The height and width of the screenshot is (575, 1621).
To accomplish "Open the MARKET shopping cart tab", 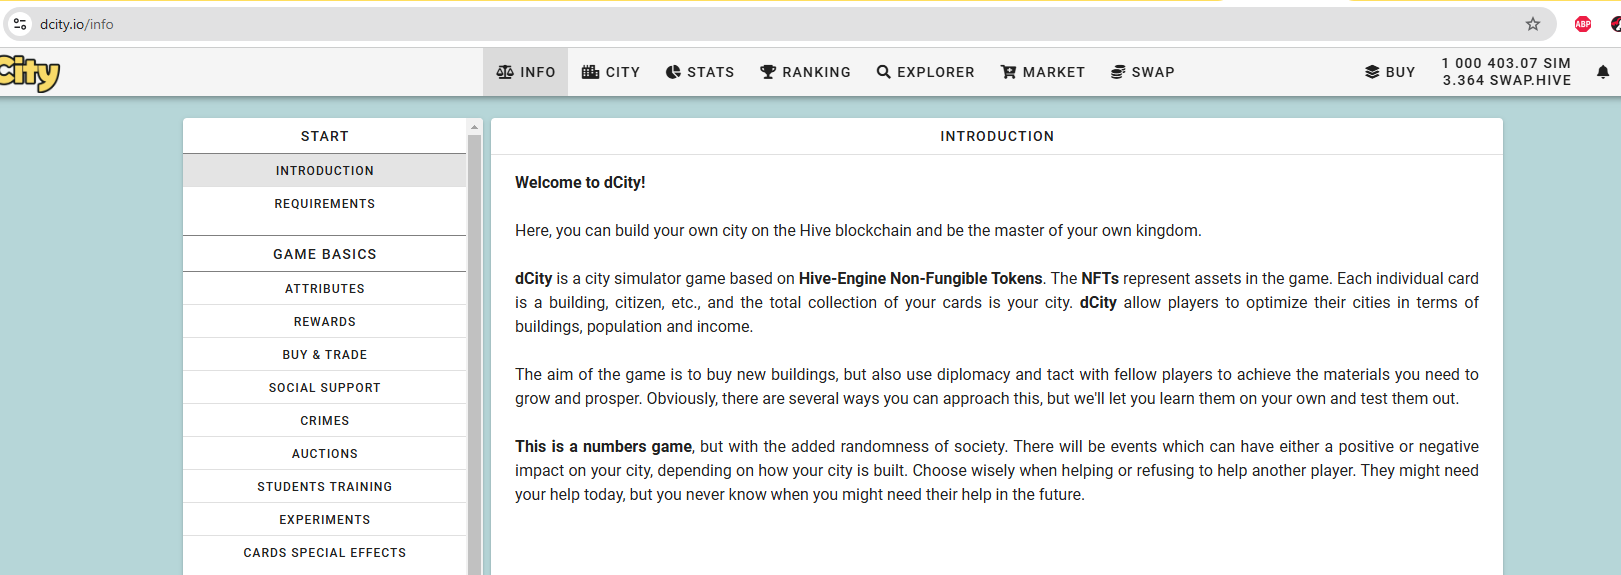I will 1043,72.
